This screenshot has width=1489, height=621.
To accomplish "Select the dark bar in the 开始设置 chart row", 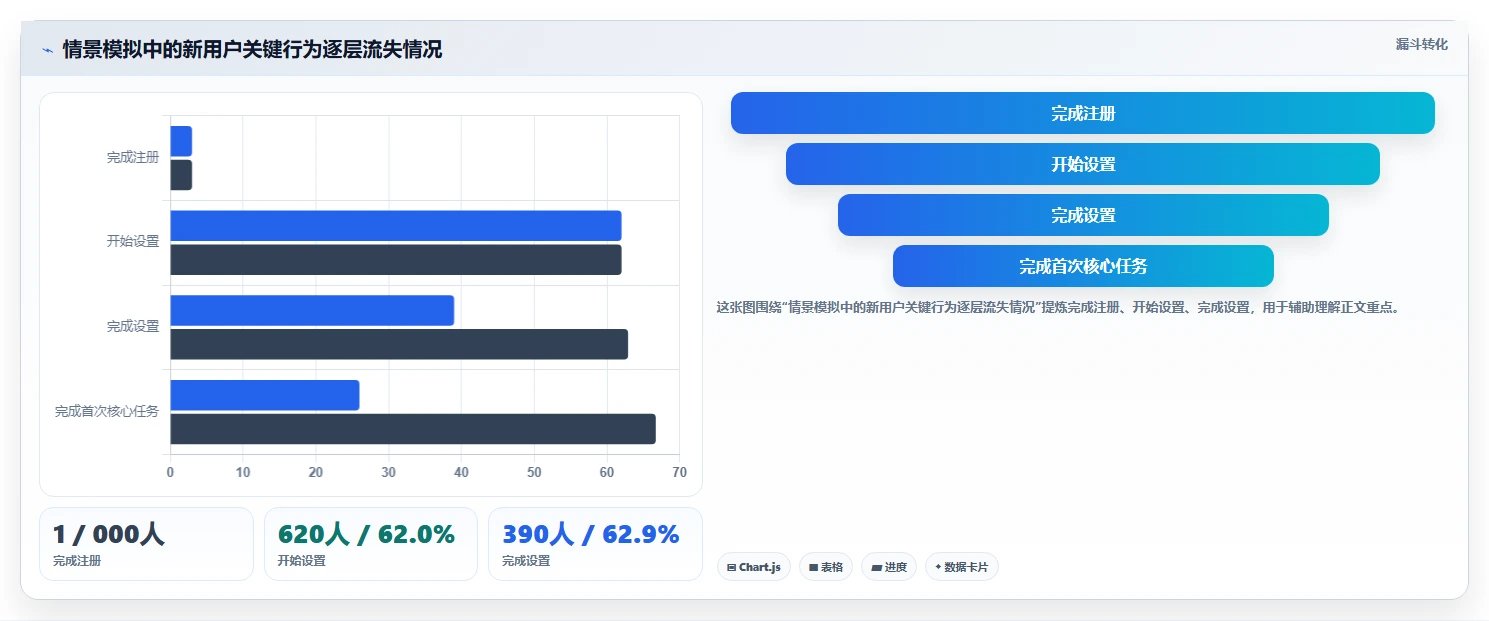I will (396, 260).
